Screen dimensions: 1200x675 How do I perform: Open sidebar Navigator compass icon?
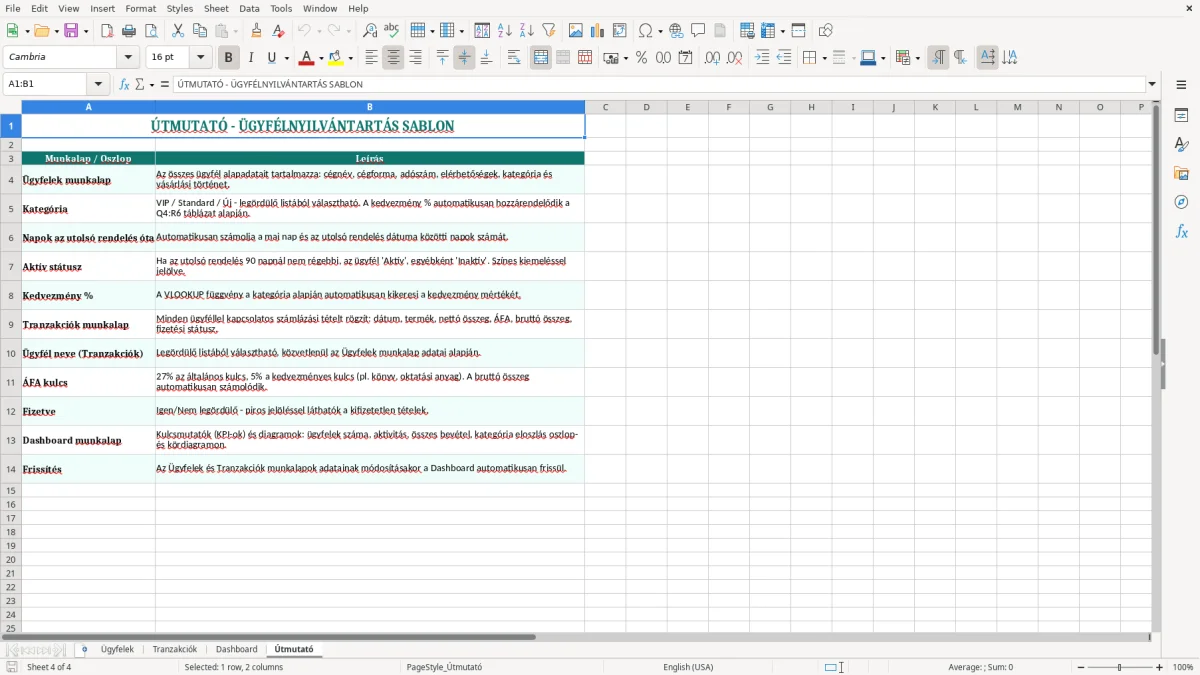[1181, 202]
